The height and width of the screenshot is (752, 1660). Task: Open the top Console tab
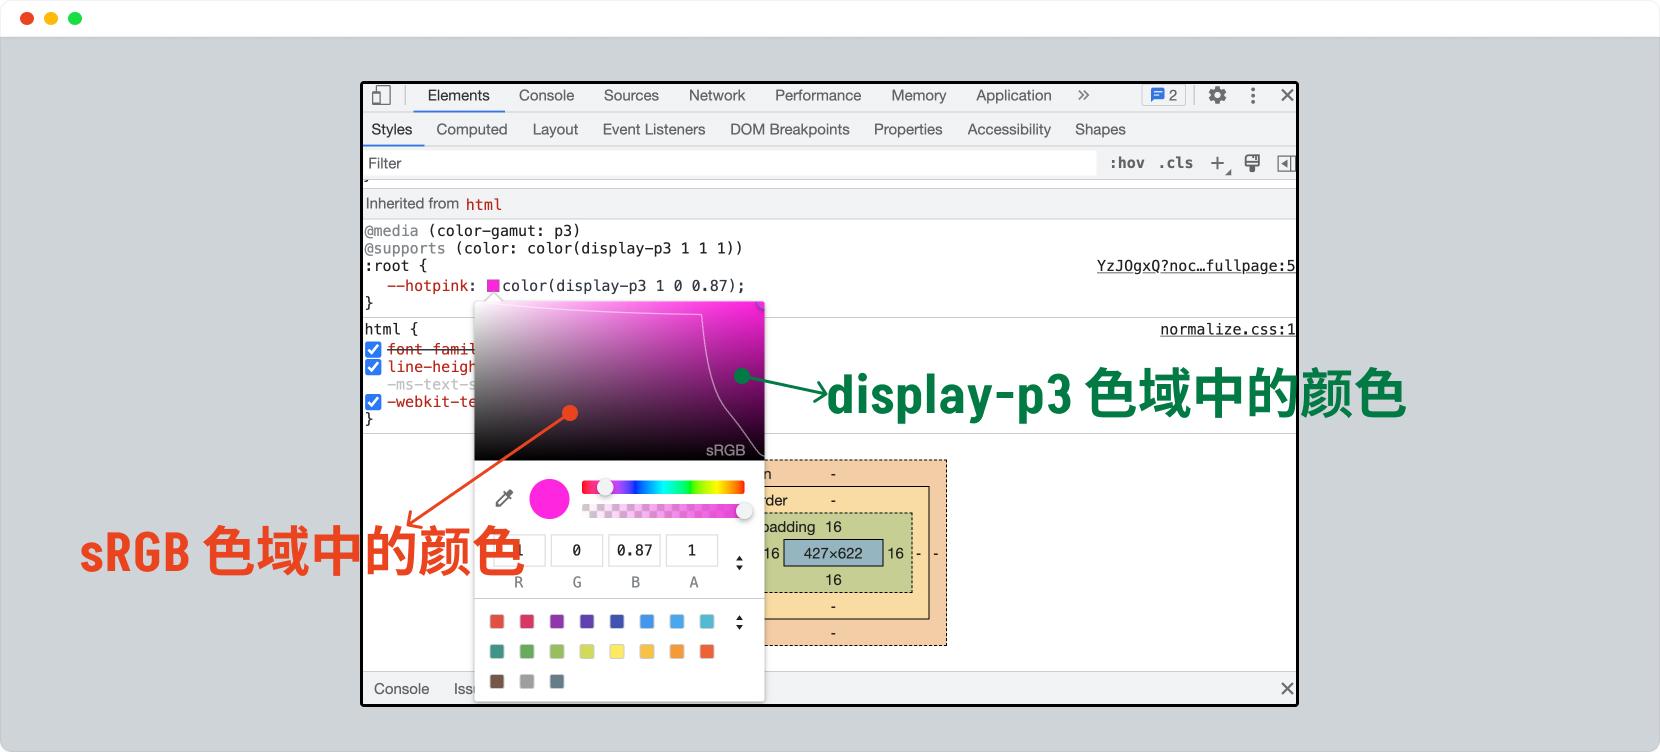click(546, 95)
